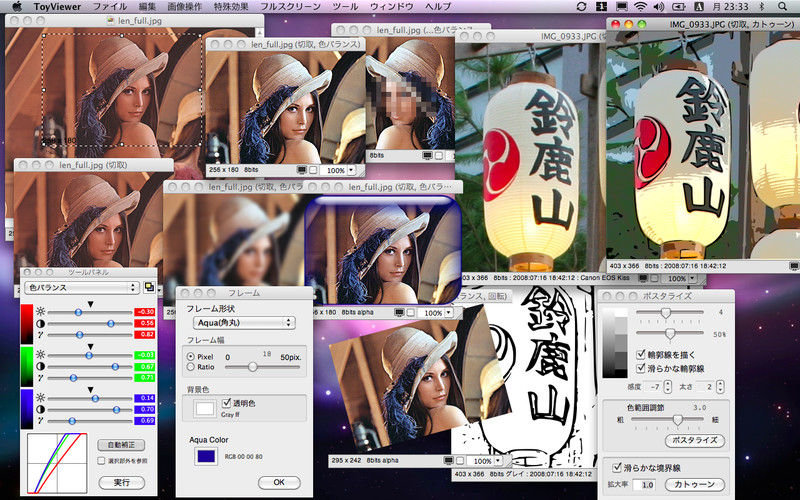
Task: Click the Aqua Color blue swatch
Action: point(206,456)
